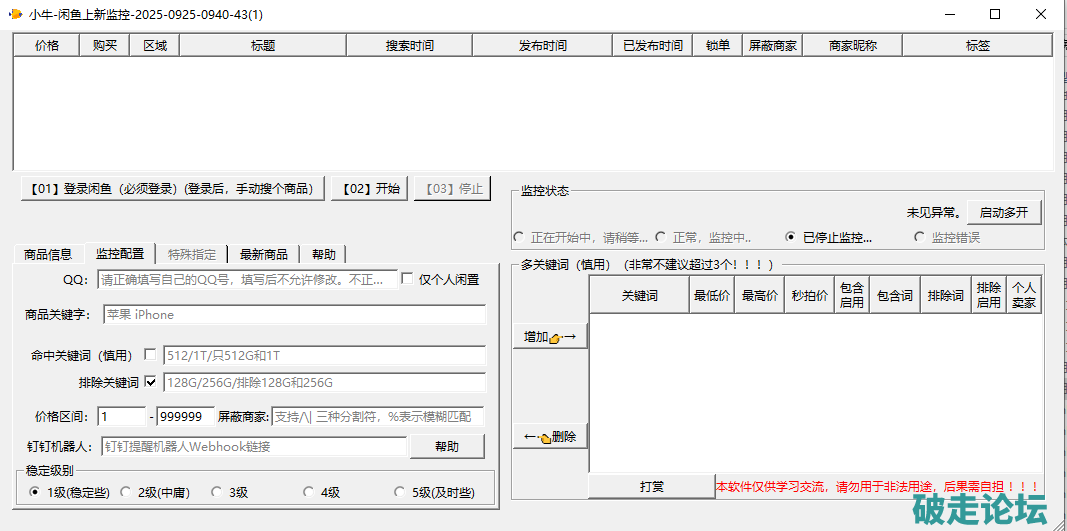This screenshot has width=1067, height=531.
Task: Open the 帮助 tab
Action: [x=323, y=254]
